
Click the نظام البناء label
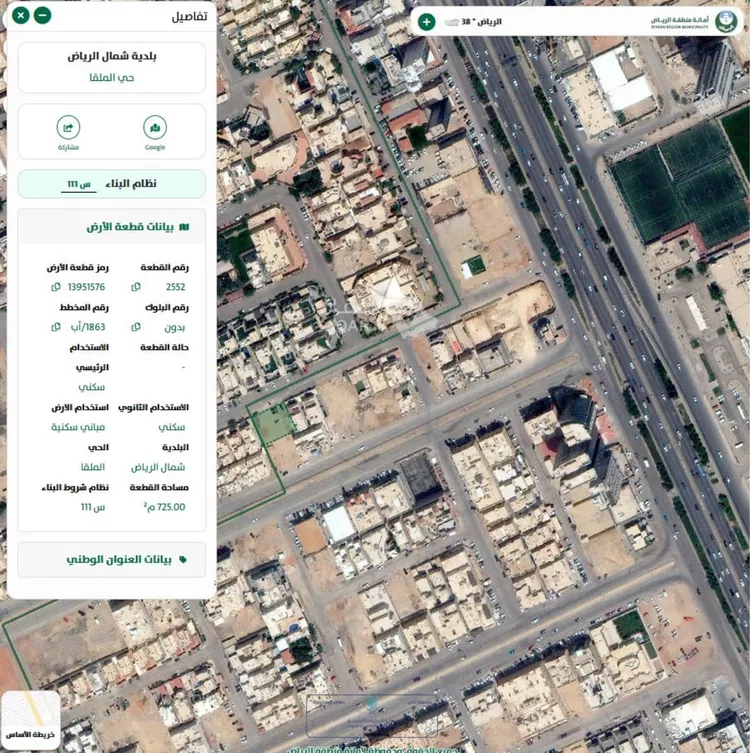(131, 184)
